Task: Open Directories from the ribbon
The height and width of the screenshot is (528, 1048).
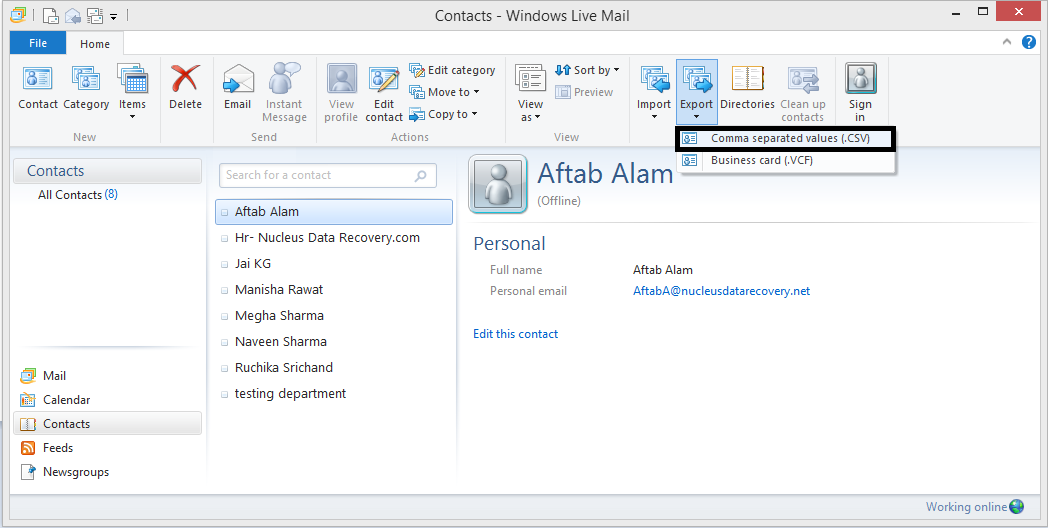Action: point(747,88)
